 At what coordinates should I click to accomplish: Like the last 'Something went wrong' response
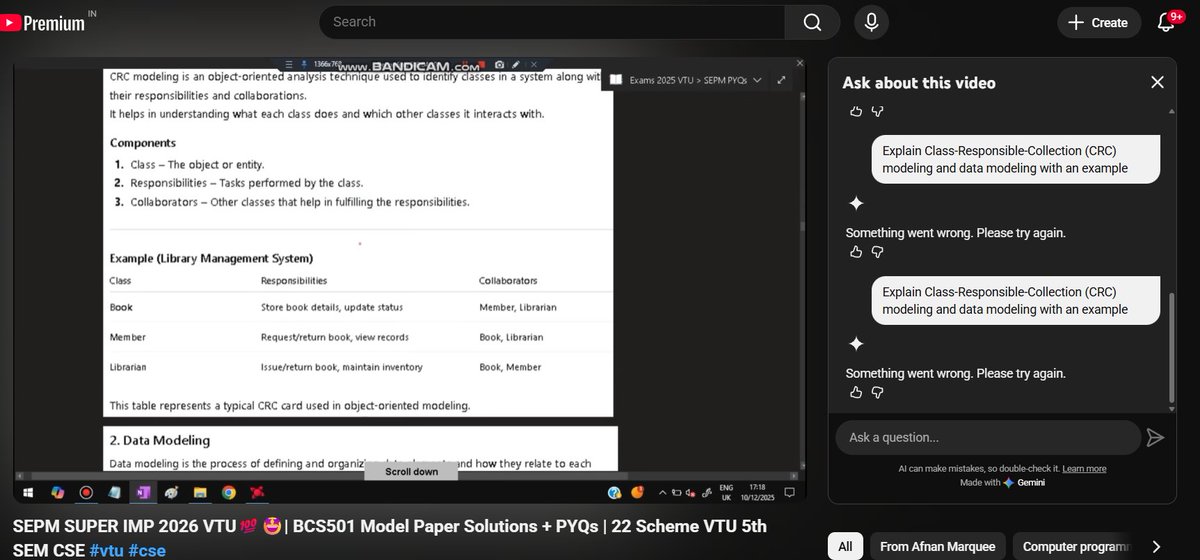(x=855, y=392)
